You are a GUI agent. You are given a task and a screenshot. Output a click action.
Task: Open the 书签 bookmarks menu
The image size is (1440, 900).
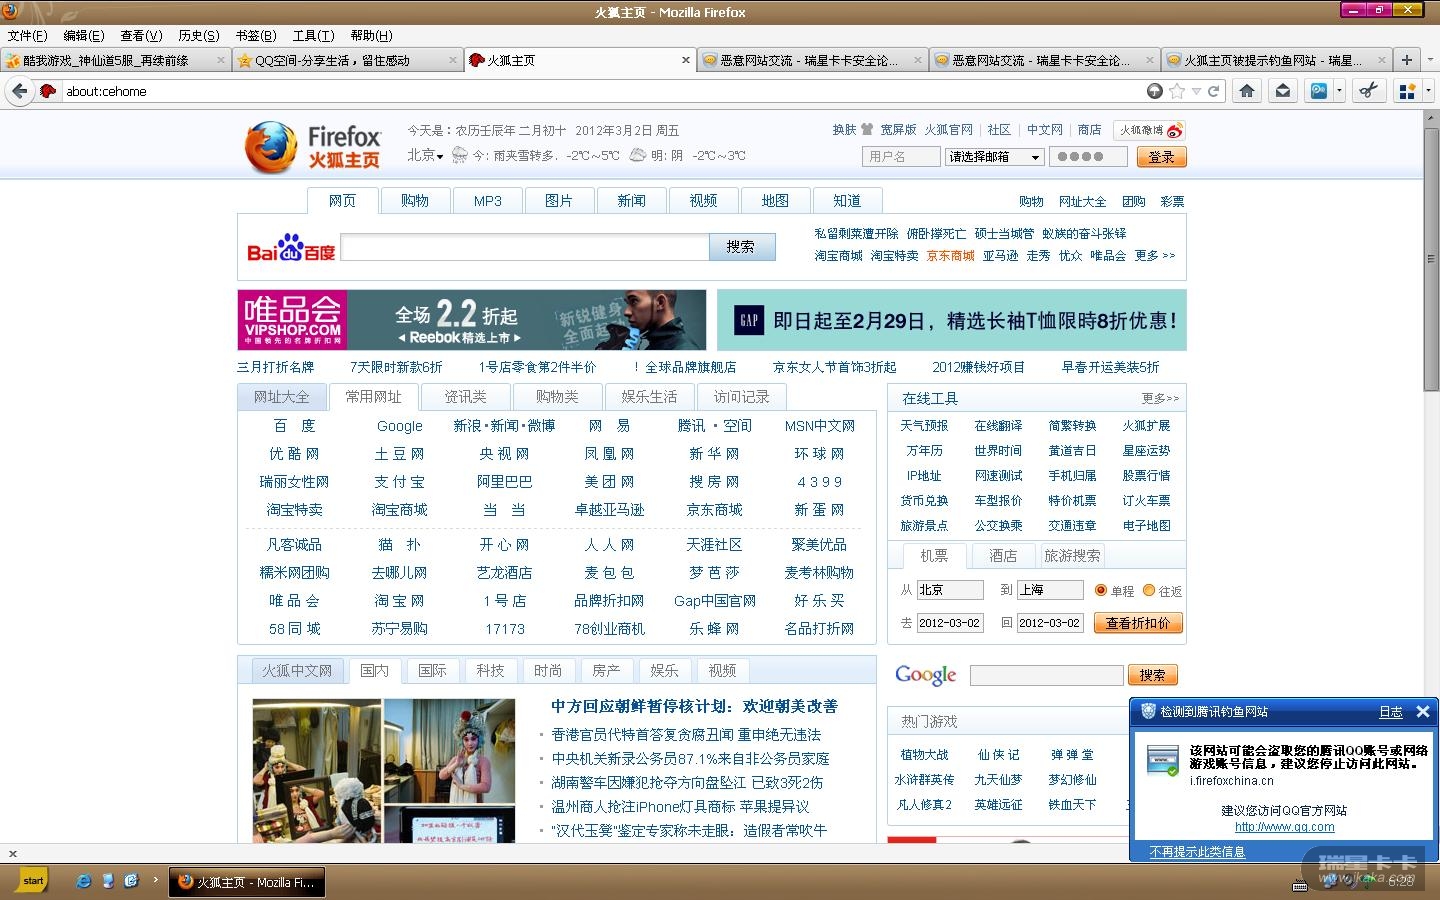coord(255,35)
